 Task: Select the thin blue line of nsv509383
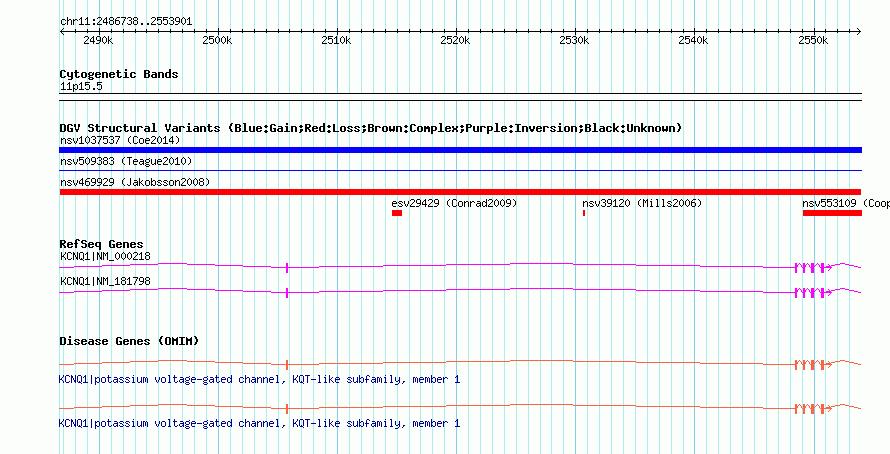460,170
